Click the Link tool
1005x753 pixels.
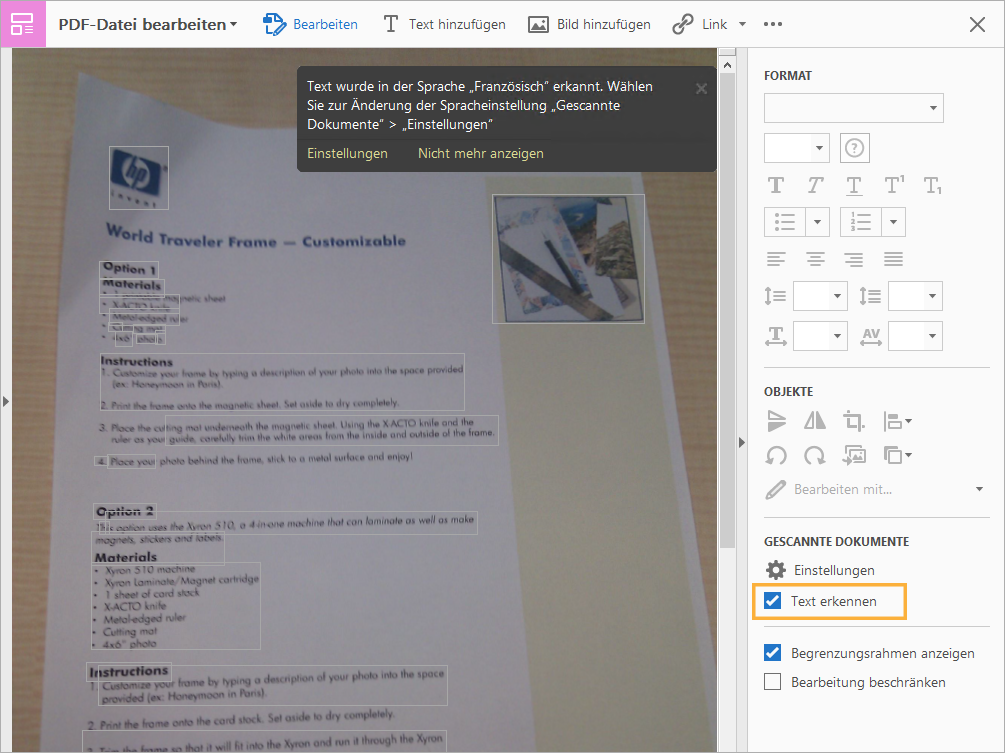pos(700,24)
